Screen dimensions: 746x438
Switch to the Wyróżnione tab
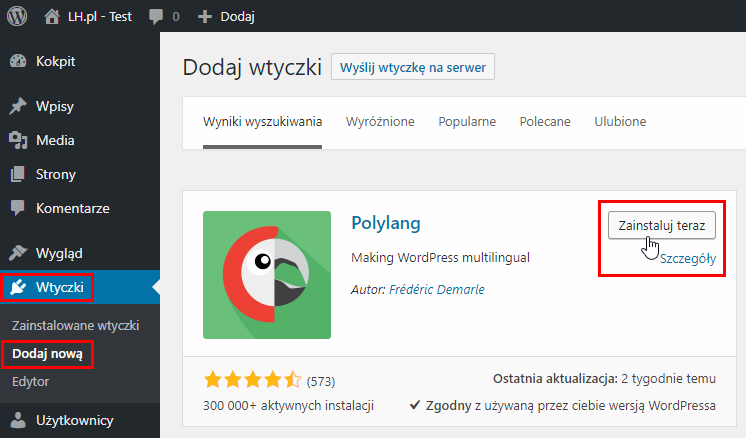[380, 122]
